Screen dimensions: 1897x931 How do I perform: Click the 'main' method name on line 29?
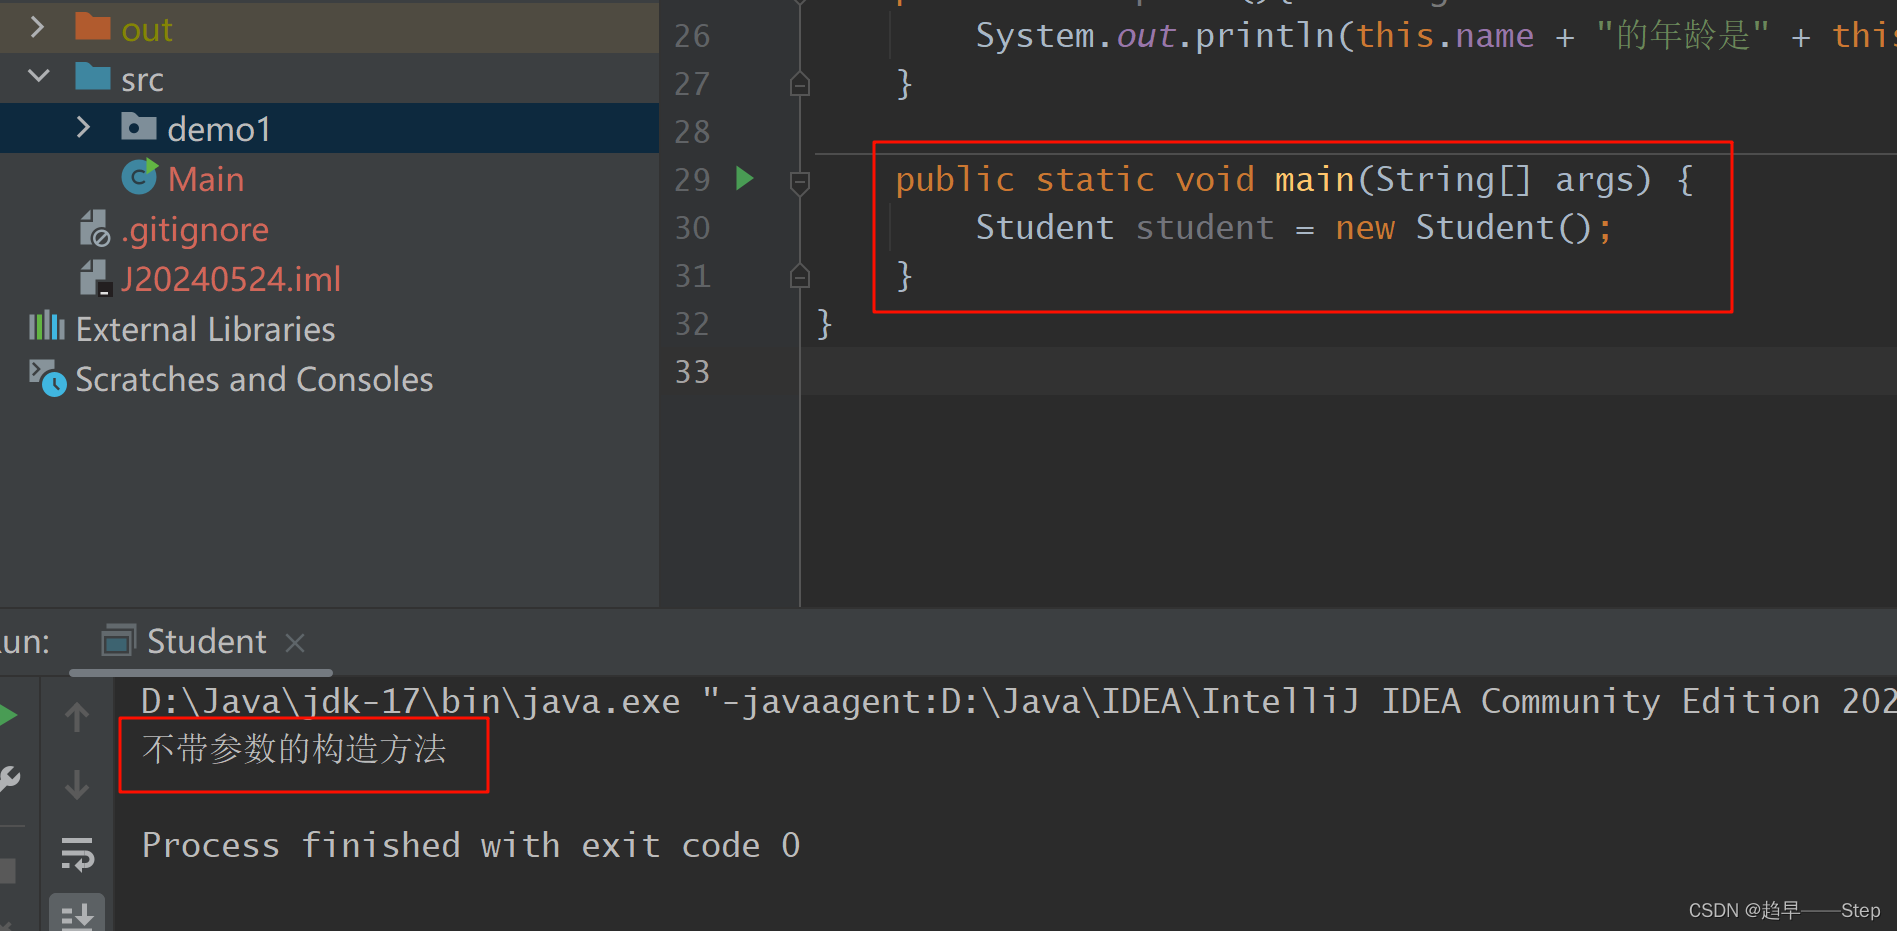[1314, 180]
